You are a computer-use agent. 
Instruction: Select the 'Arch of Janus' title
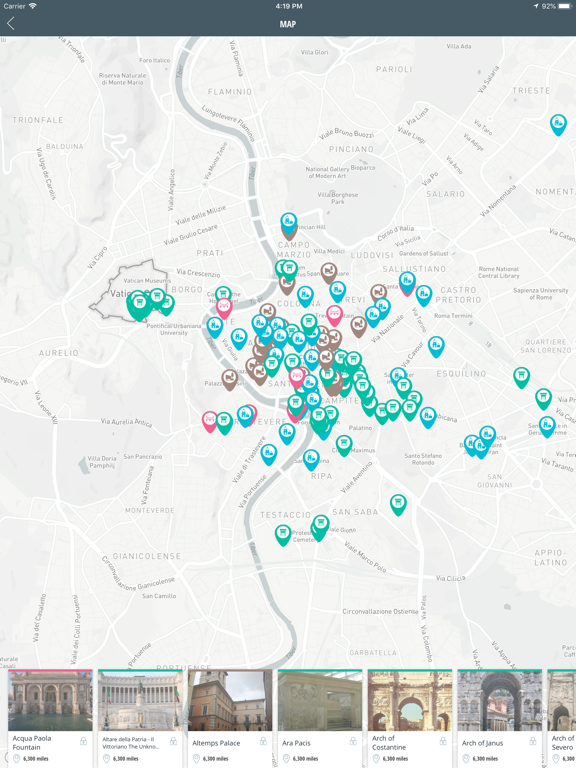click(482, 743)
